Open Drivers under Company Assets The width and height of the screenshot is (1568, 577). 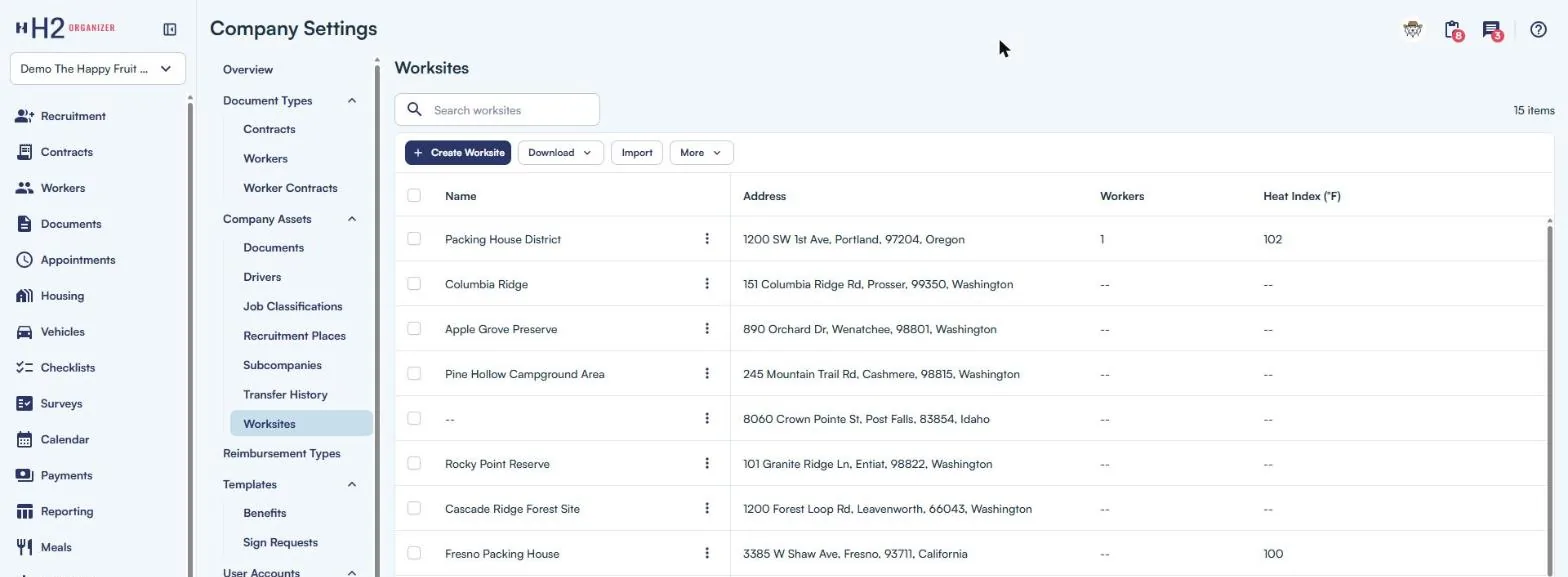(262, 277)
